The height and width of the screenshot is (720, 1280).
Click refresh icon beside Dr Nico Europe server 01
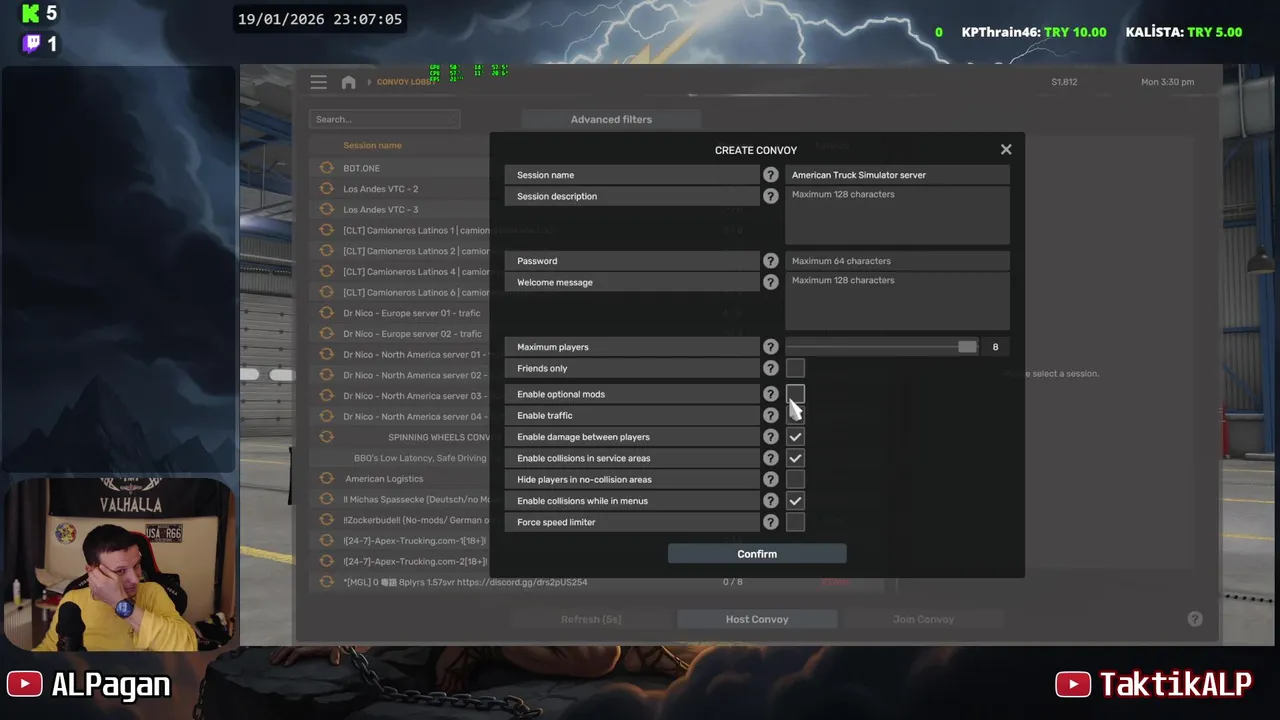[326, 313]
